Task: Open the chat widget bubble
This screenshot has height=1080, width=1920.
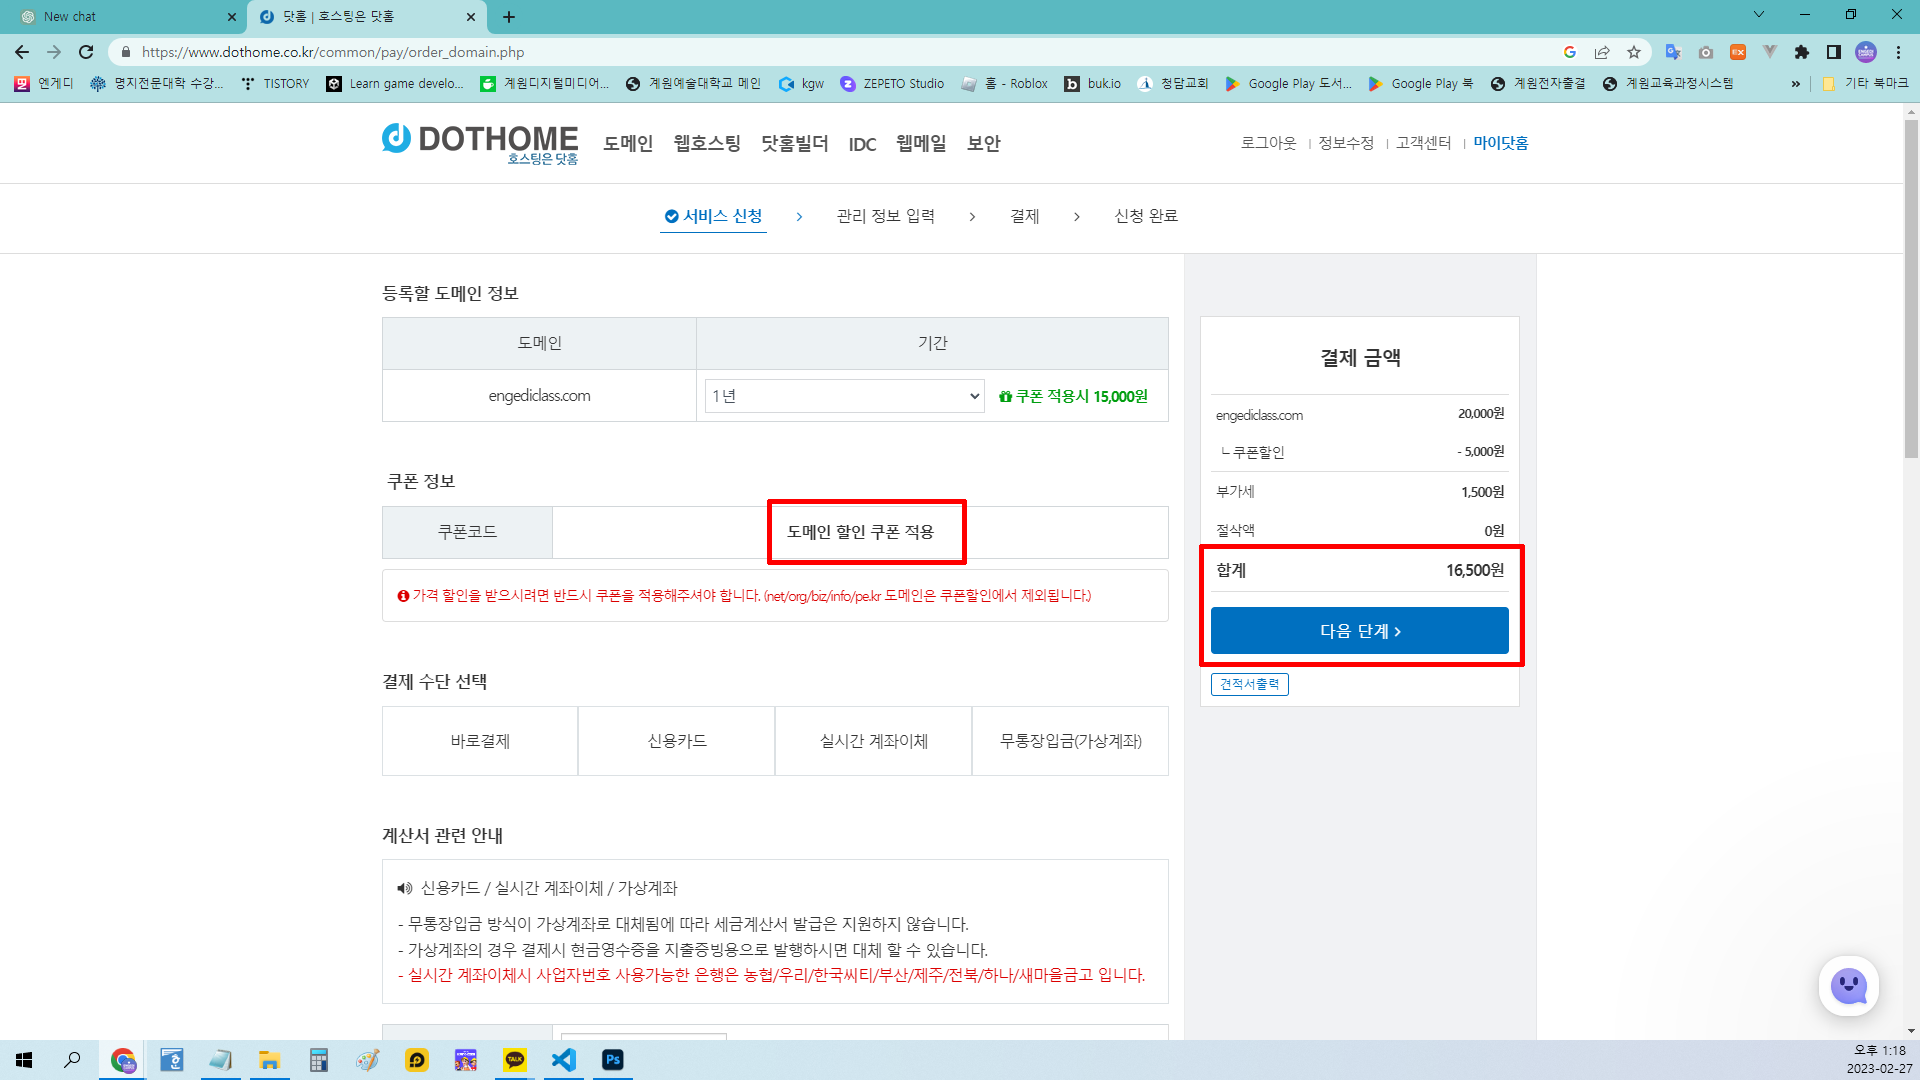Action: pos(1849,986)
